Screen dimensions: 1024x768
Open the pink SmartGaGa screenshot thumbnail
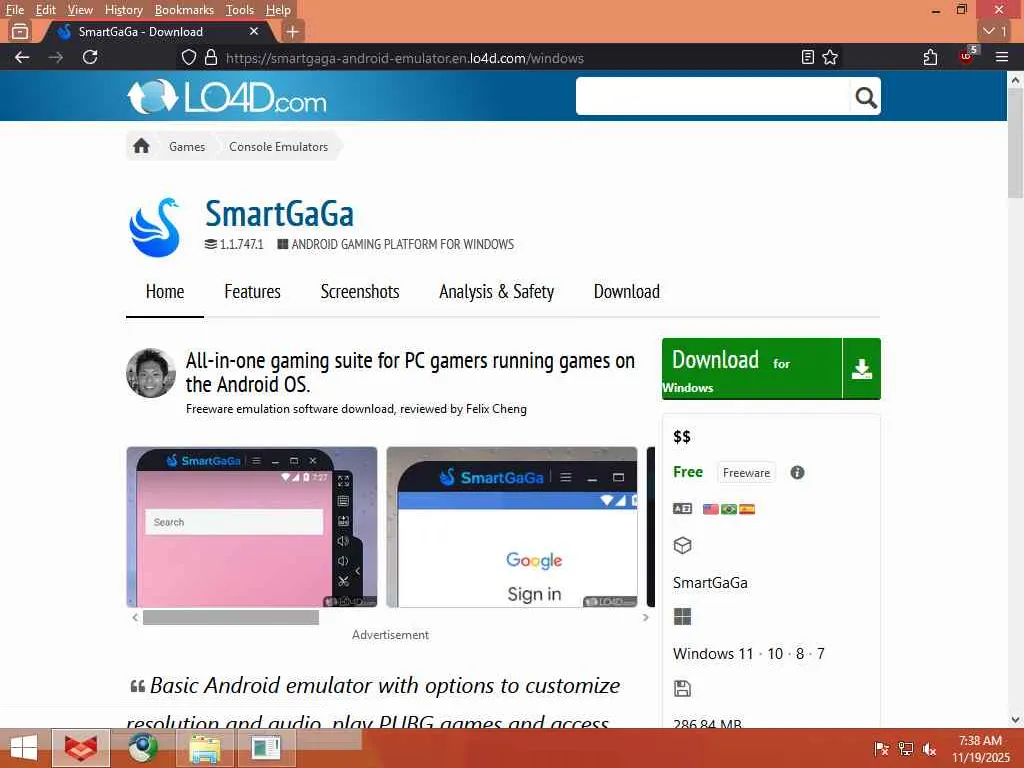251,527
